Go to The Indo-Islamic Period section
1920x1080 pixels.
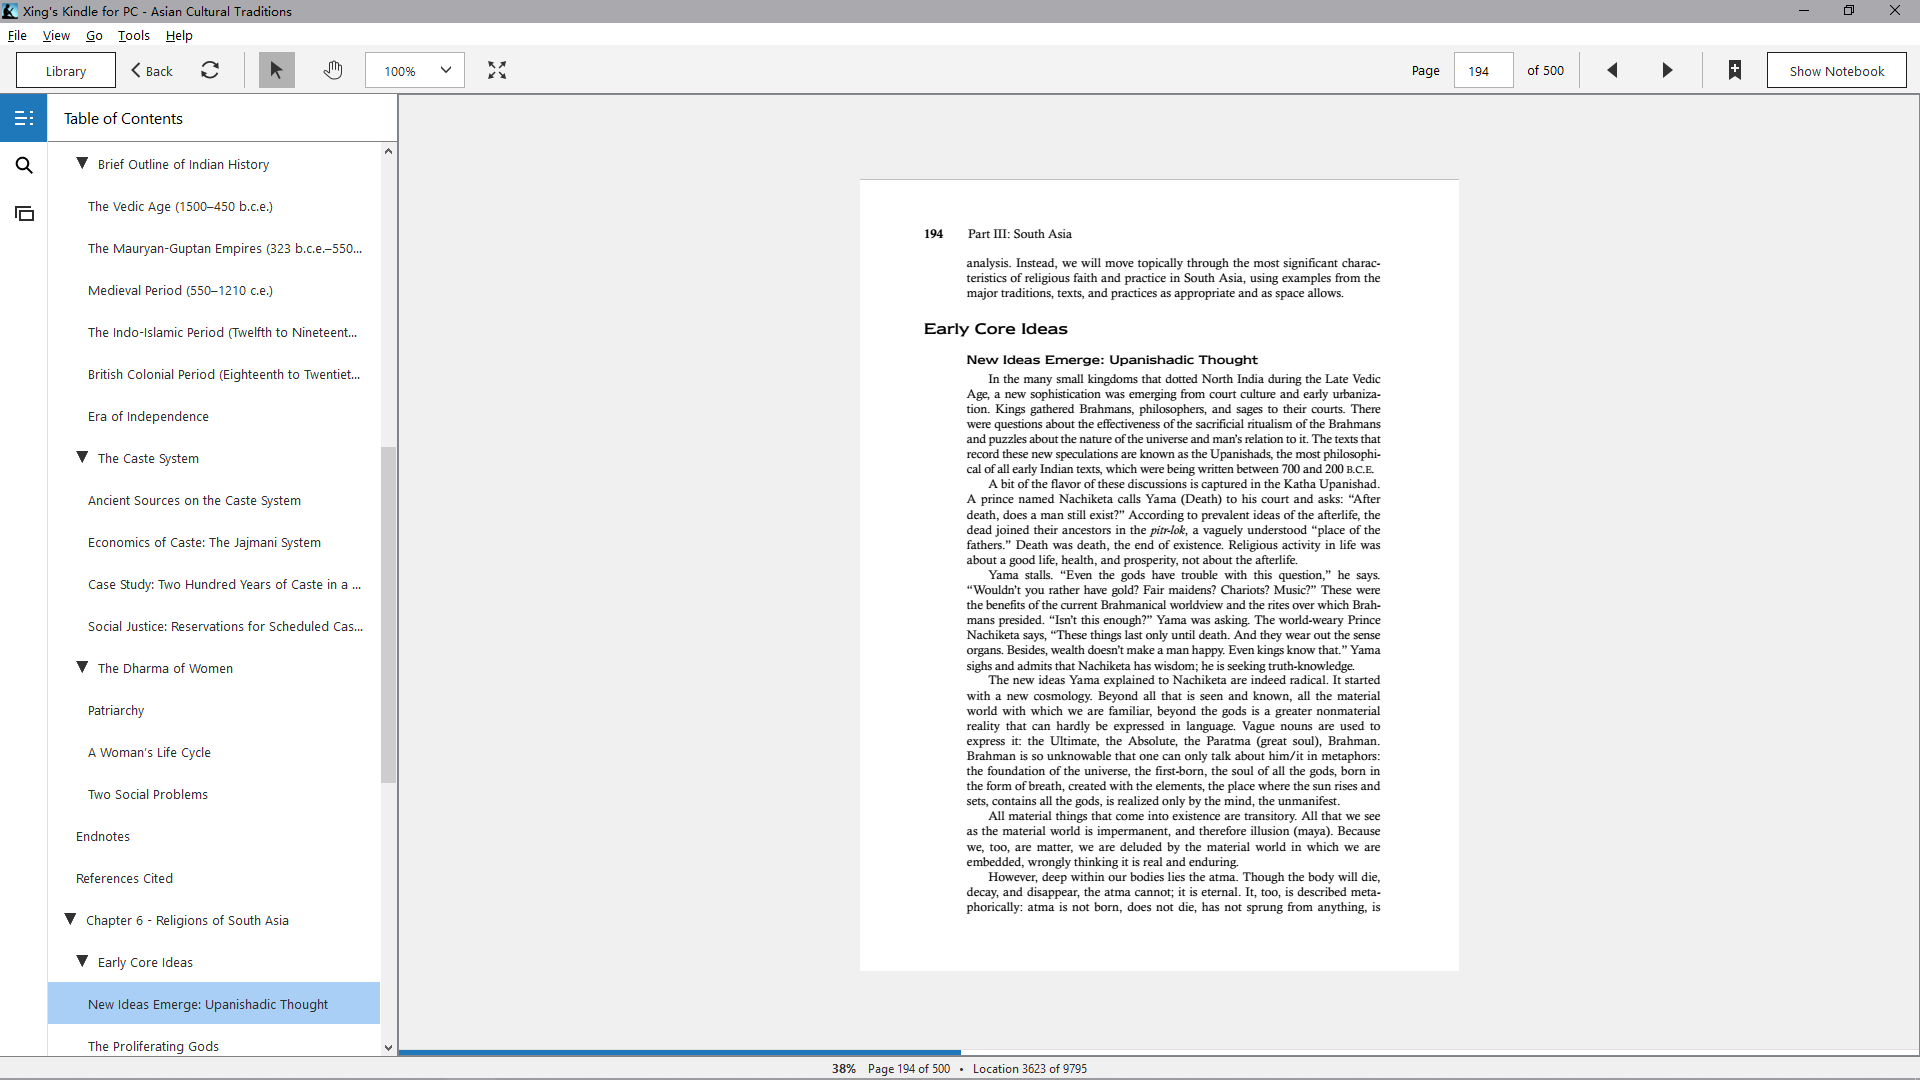click(214, 332)
